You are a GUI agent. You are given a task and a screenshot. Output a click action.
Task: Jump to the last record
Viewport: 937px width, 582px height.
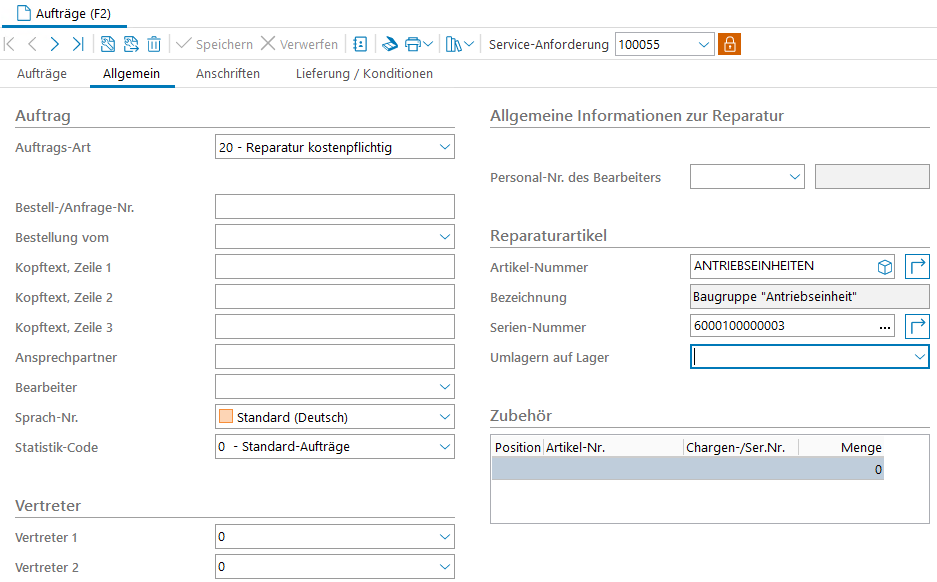click(x=78, y=44)
